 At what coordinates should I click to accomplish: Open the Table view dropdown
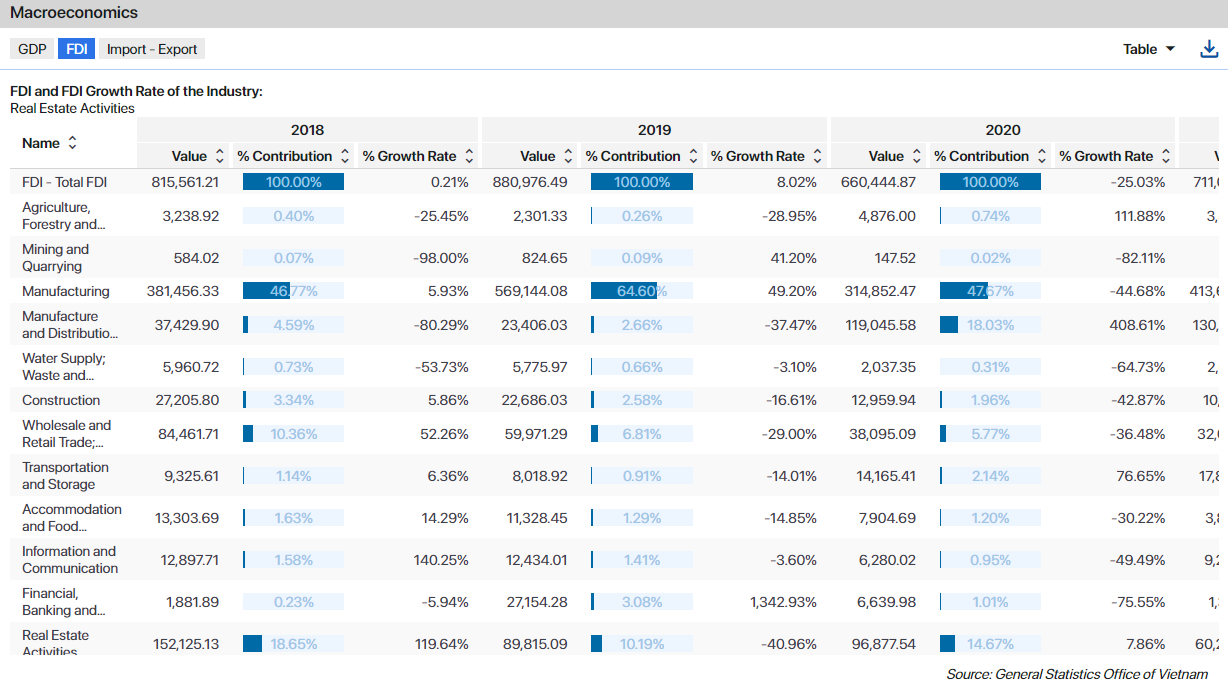[1148, 49]
